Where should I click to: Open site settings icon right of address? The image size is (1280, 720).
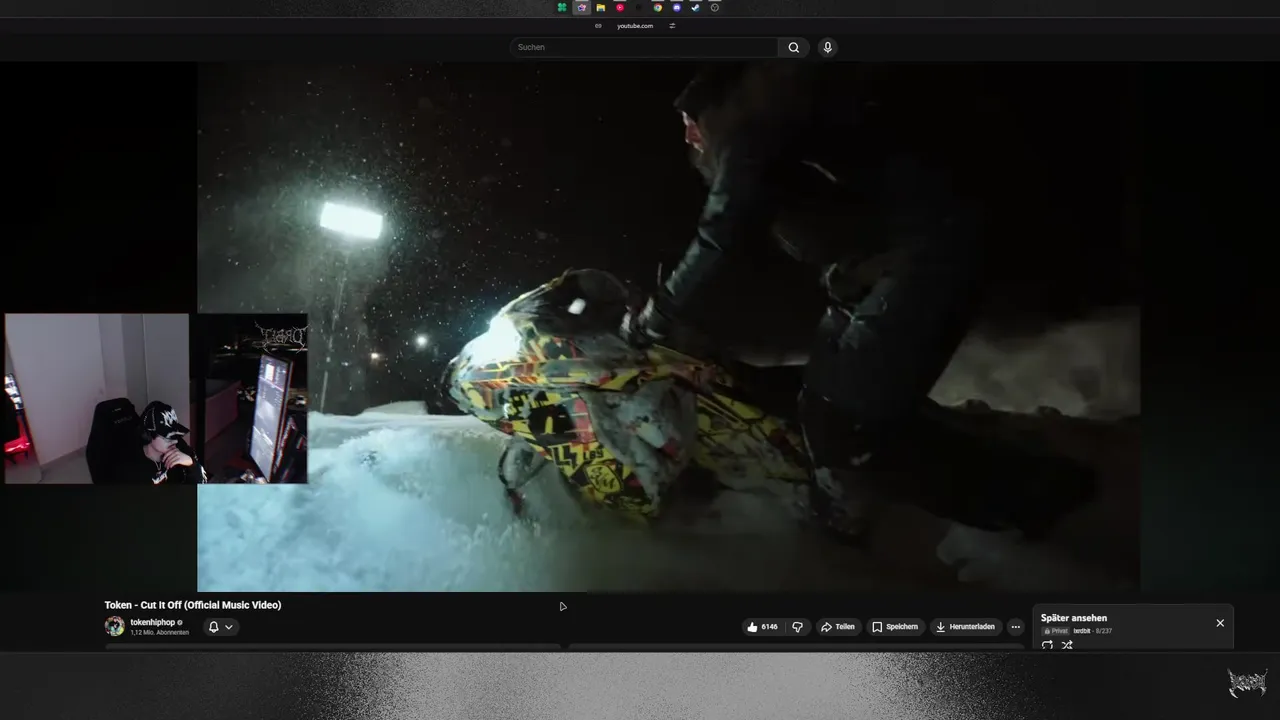click(x=672, y=26)
